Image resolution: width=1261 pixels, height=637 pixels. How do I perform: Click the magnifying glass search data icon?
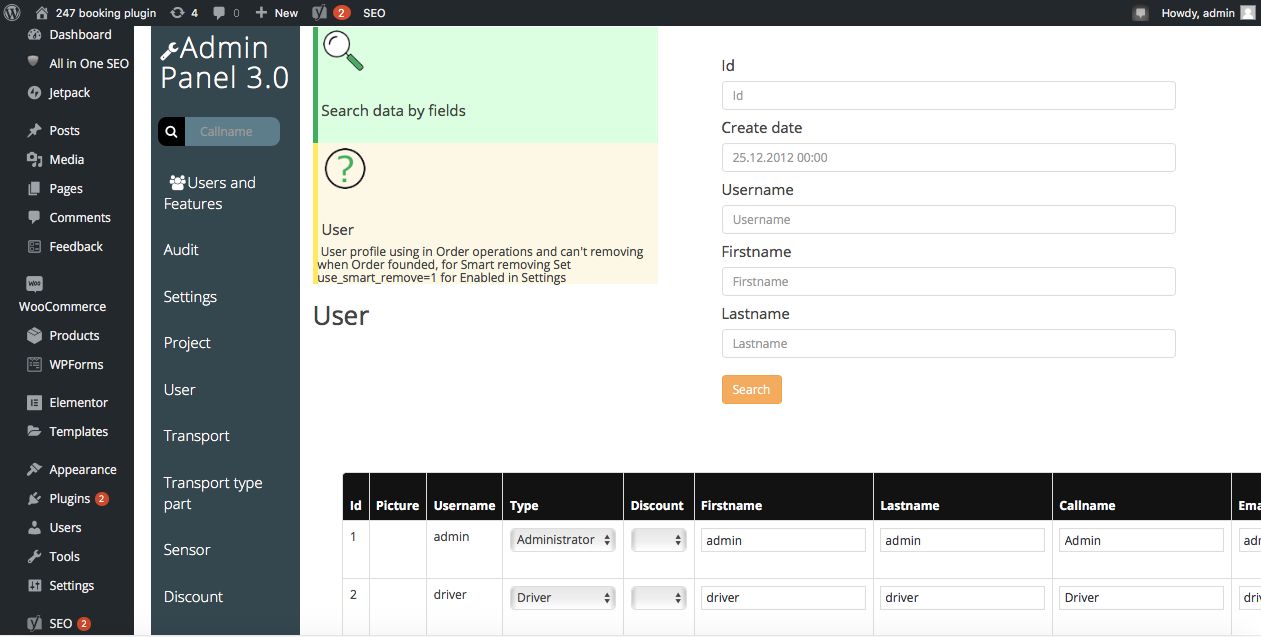click(343, 50)
